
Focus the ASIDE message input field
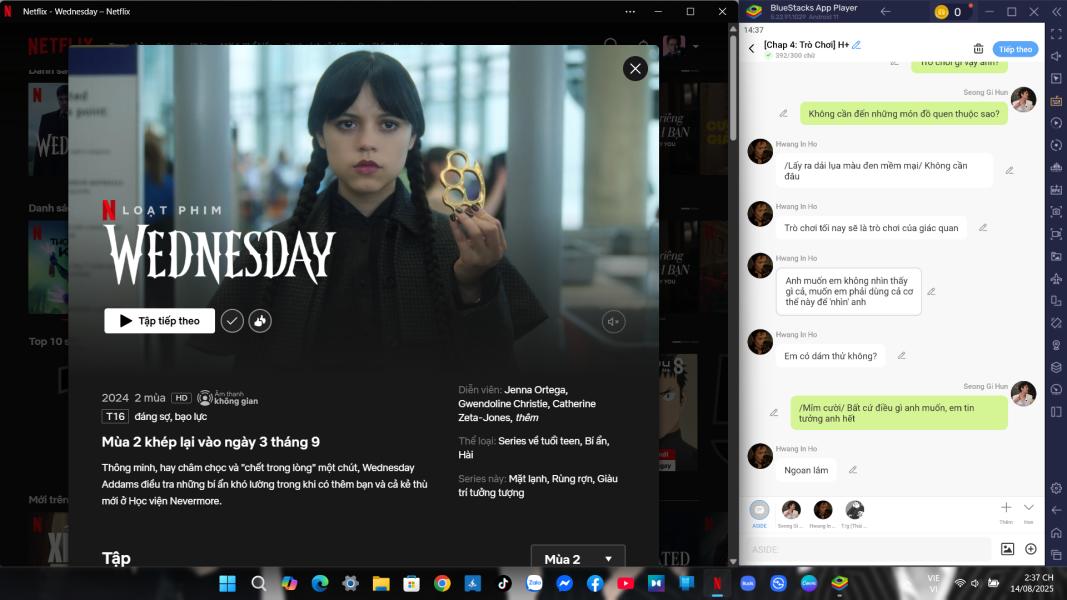click(x=868, y=549)
